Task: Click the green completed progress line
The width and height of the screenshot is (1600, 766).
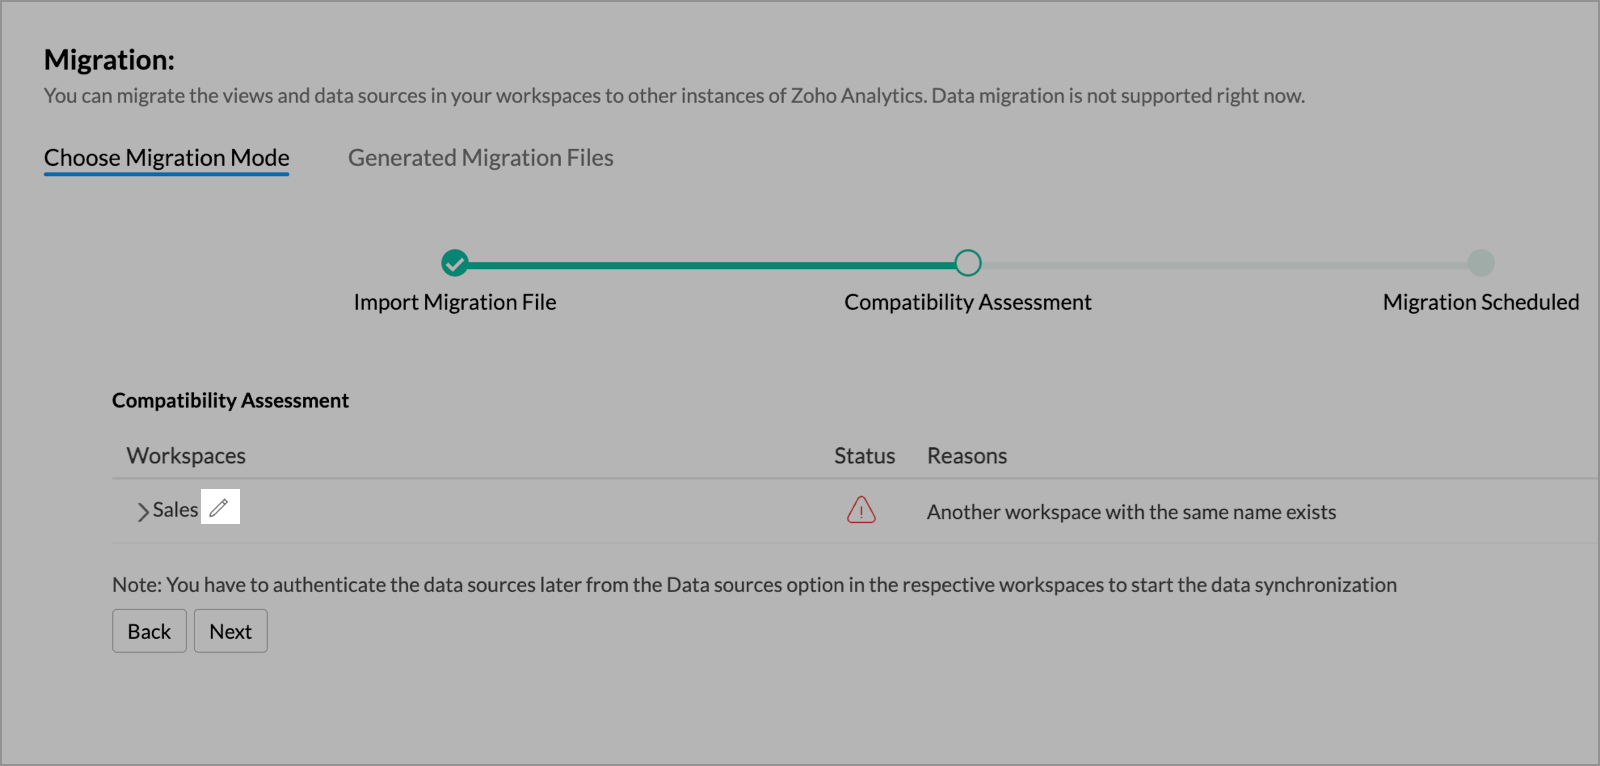Action: (710, 265)
